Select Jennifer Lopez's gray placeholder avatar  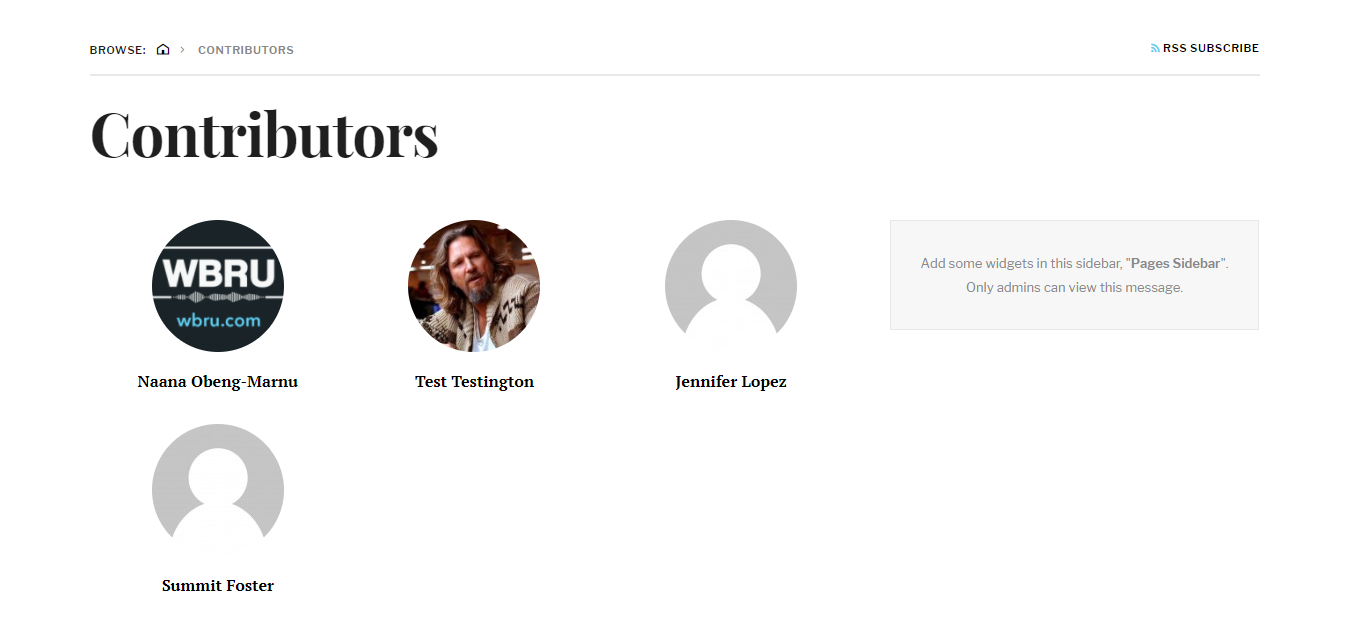tap(731, 286)
